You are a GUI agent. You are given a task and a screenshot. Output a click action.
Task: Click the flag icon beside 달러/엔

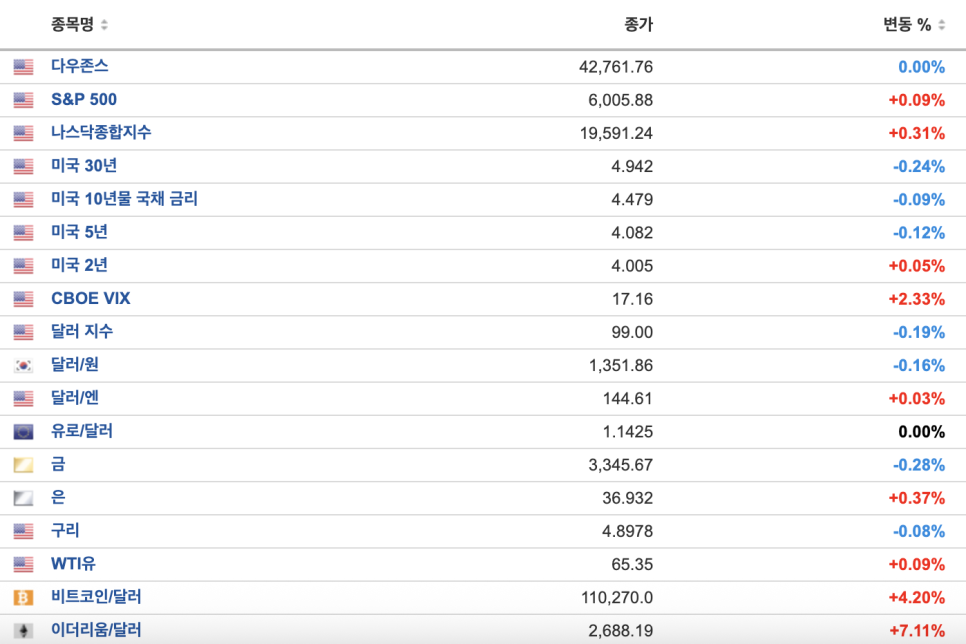[x=23, y=399]
